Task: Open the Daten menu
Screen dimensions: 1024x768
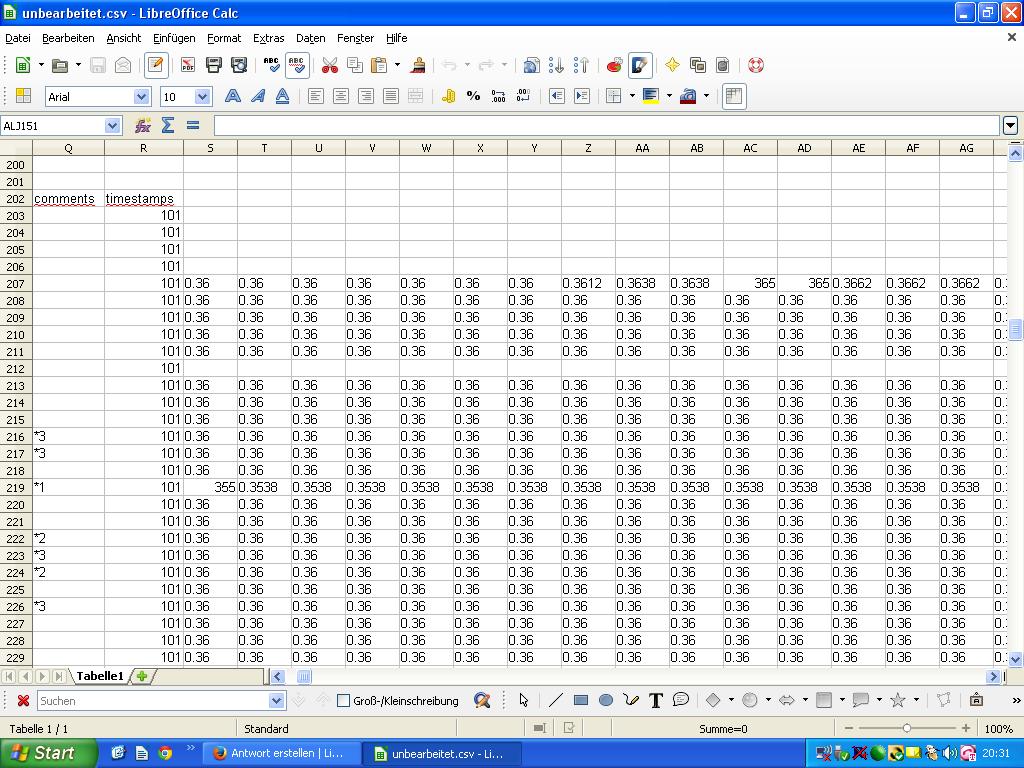Action: pos(310,39)
